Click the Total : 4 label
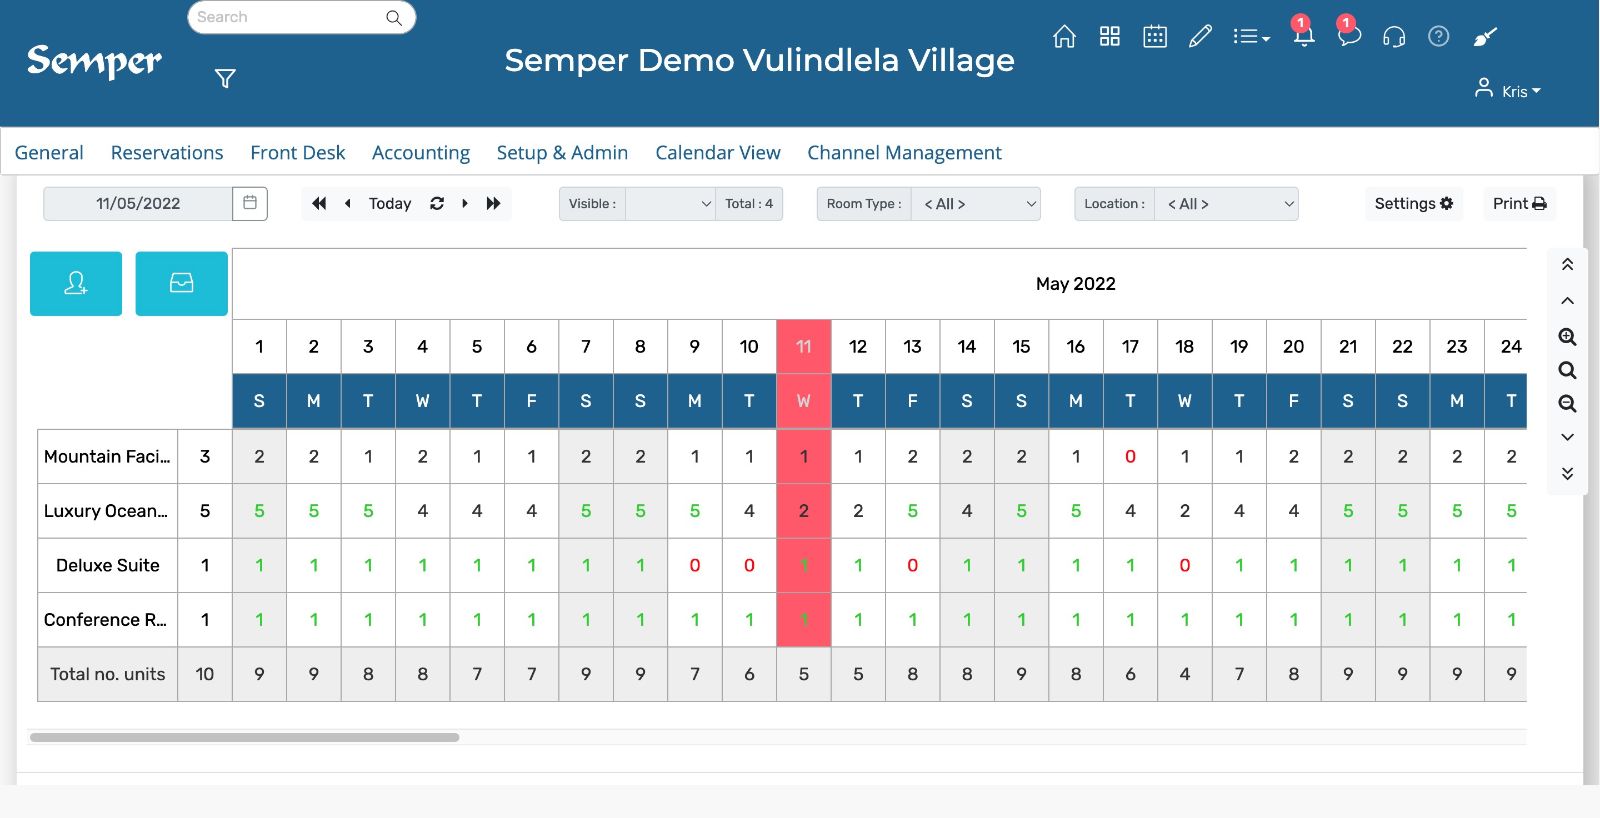The image size is (1600, 818). 749,204
